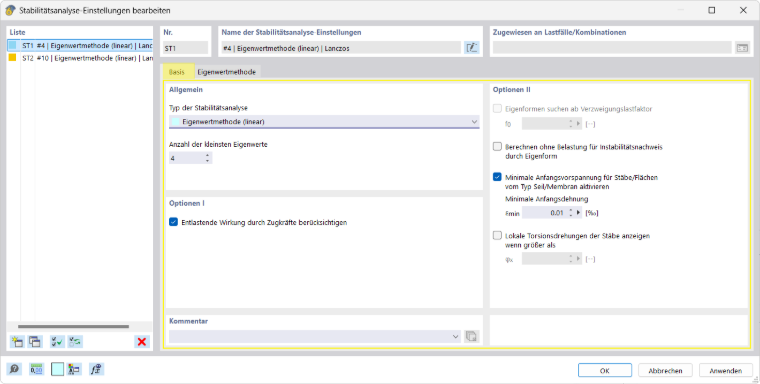Viewport: 760px width, 384px height.
Task: Open the help speech-bubble icon
Action: [14, 369]
